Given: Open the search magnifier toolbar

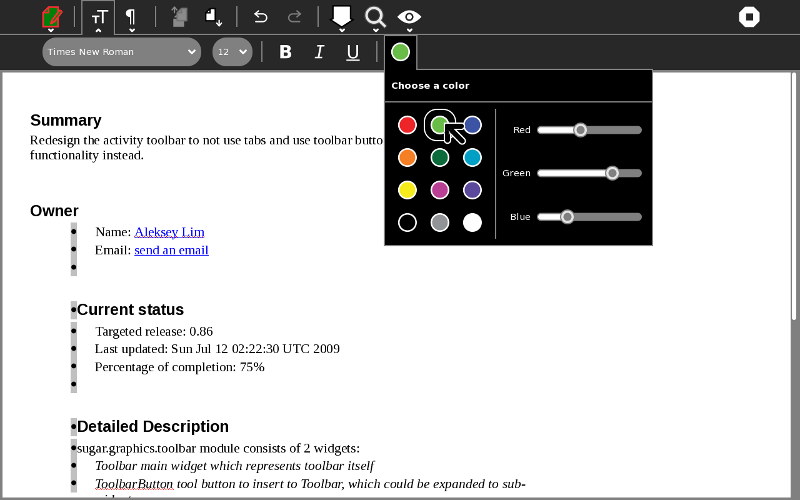Looking at the screenshot, I should [375, 17].
